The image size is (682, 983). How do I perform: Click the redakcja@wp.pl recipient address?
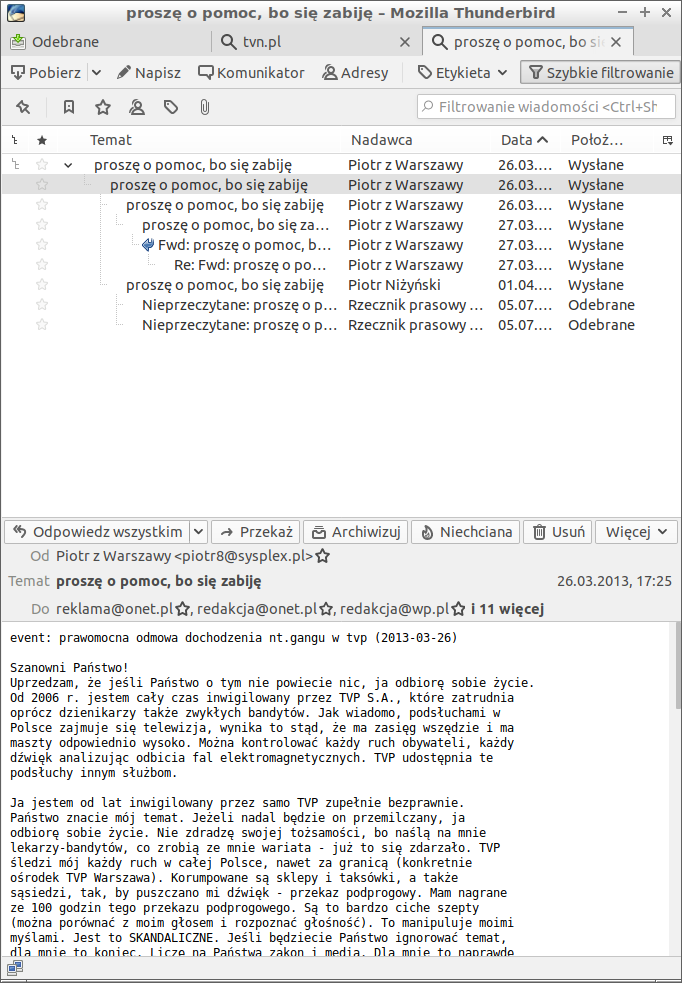[394, 609]
